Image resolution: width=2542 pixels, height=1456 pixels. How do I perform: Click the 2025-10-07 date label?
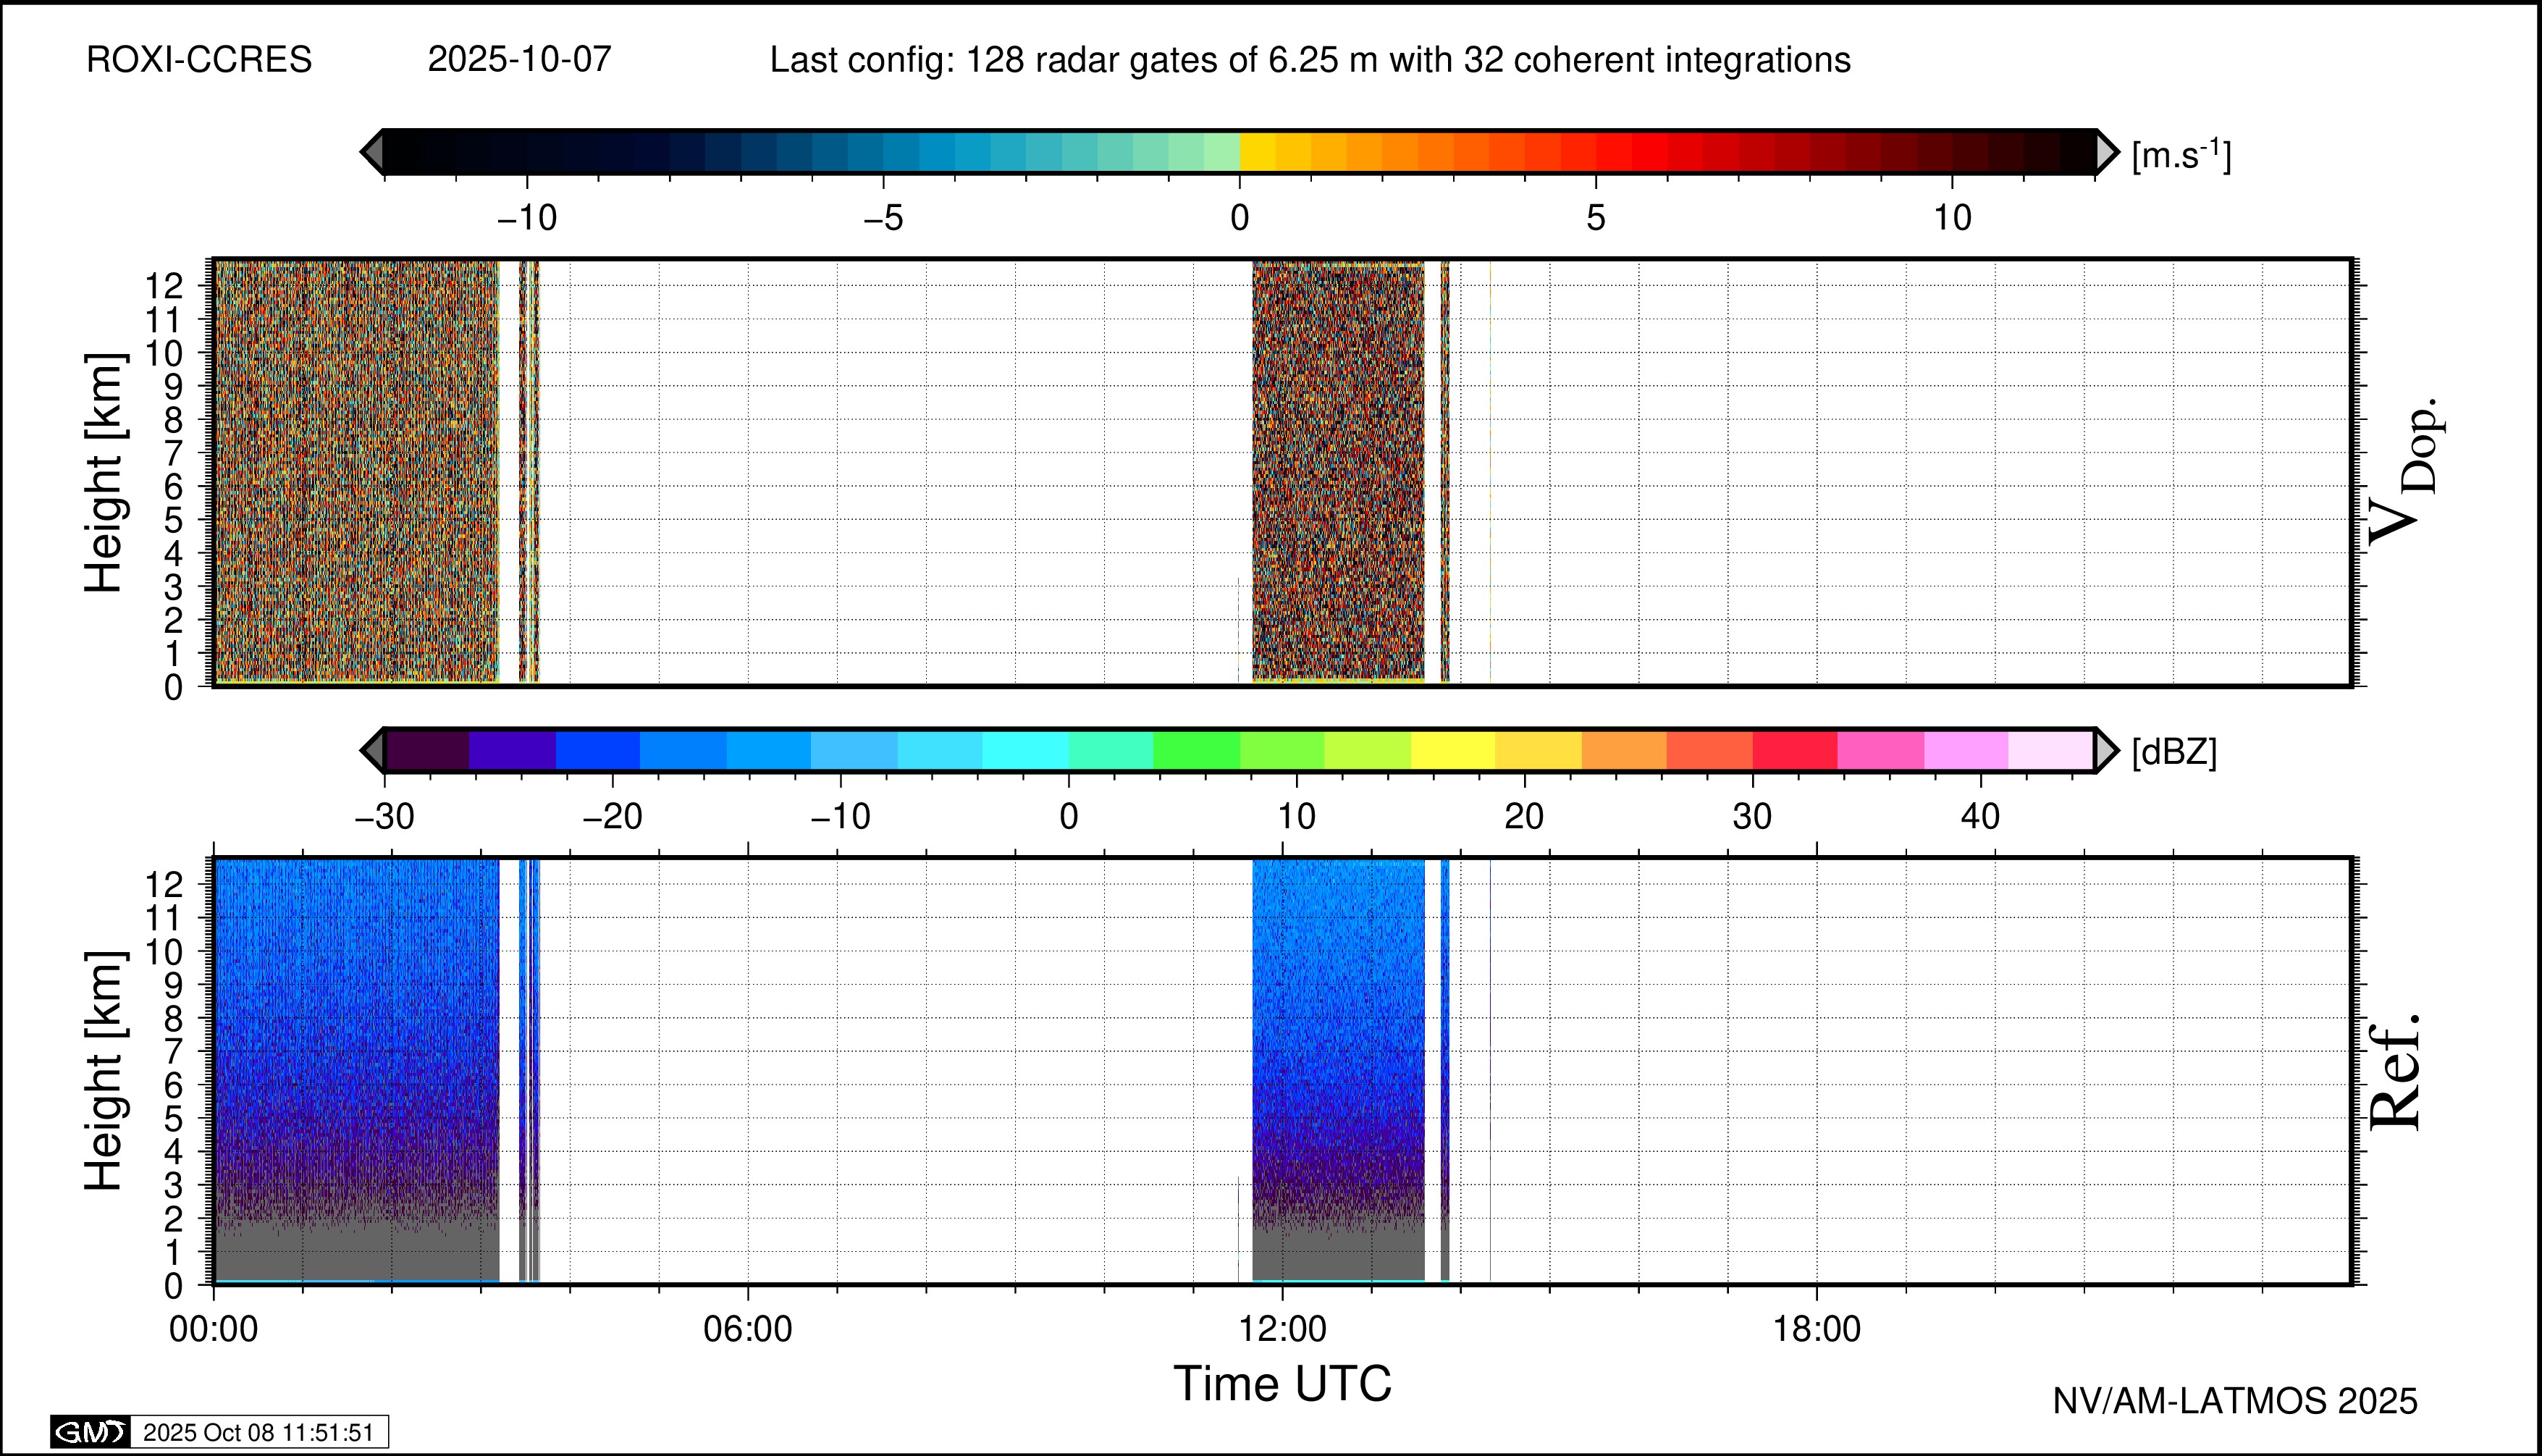point(519,60)
